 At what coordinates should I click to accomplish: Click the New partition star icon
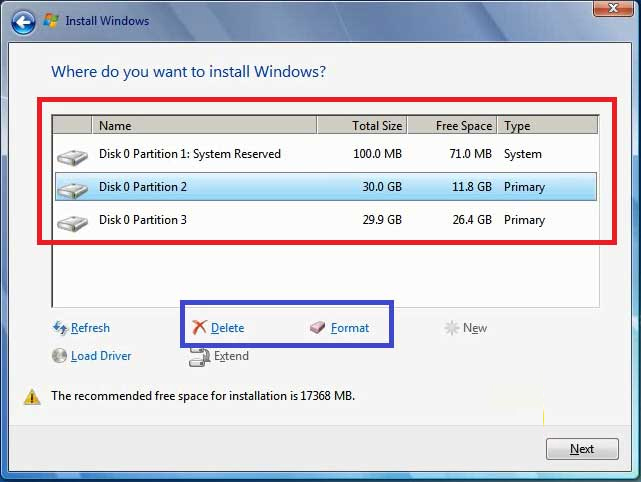[x=452, y=328]
